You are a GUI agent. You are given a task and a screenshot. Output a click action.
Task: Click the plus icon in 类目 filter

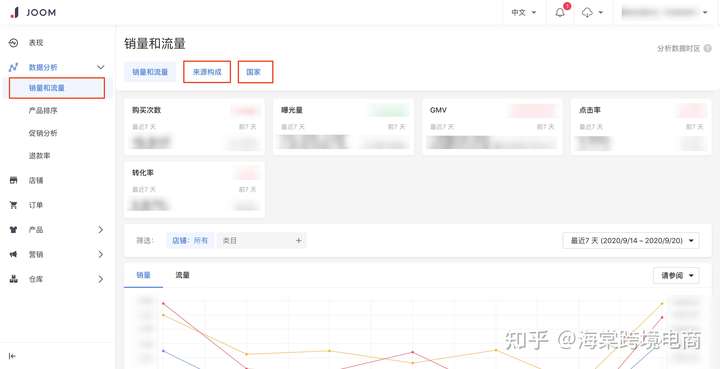pos(298,240)
